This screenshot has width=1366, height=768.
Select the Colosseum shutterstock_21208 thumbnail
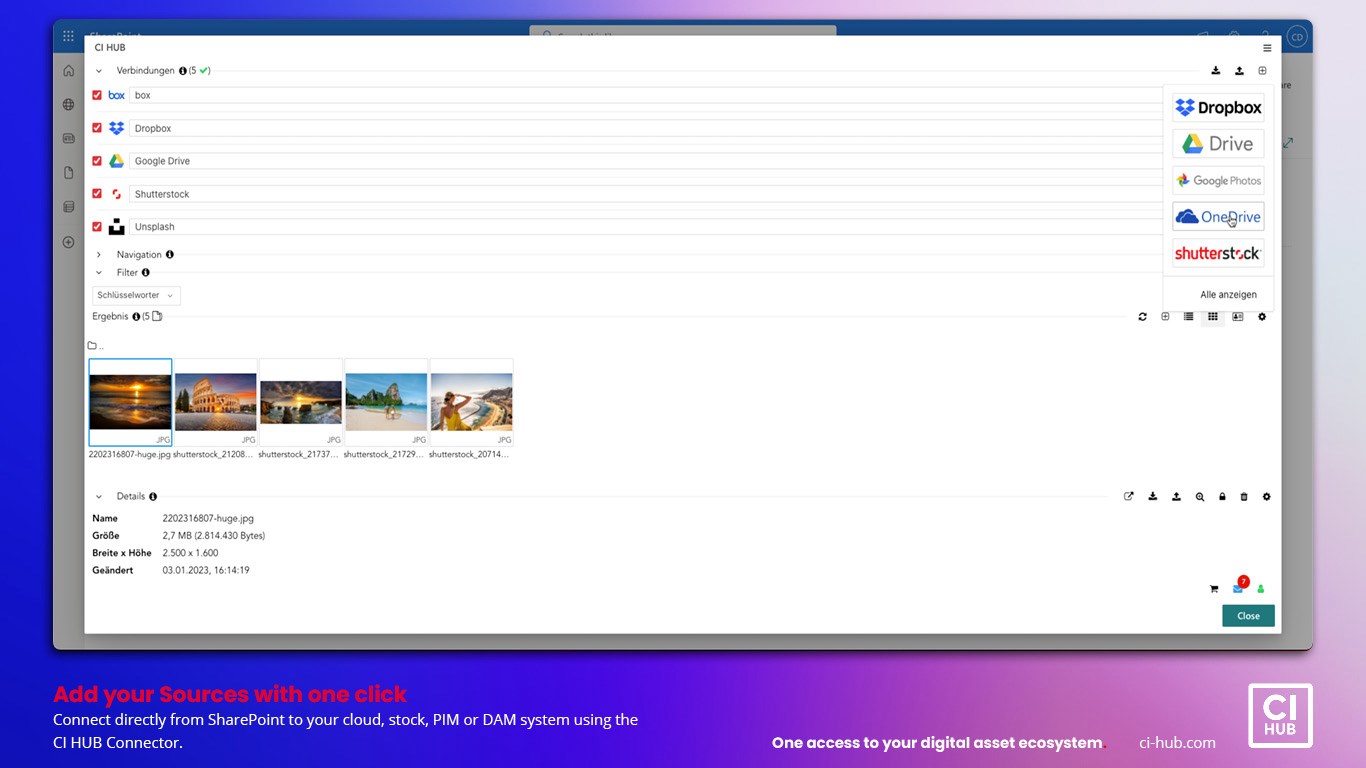point(216,402)
